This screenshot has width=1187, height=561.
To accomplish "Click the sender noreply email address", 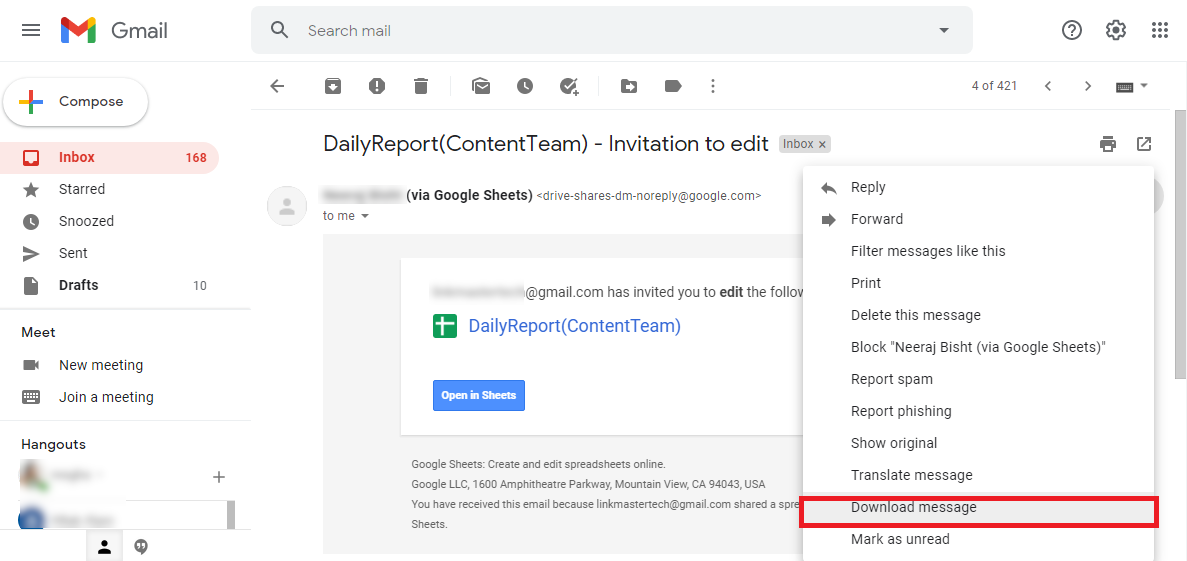I will tap(649, 196).
